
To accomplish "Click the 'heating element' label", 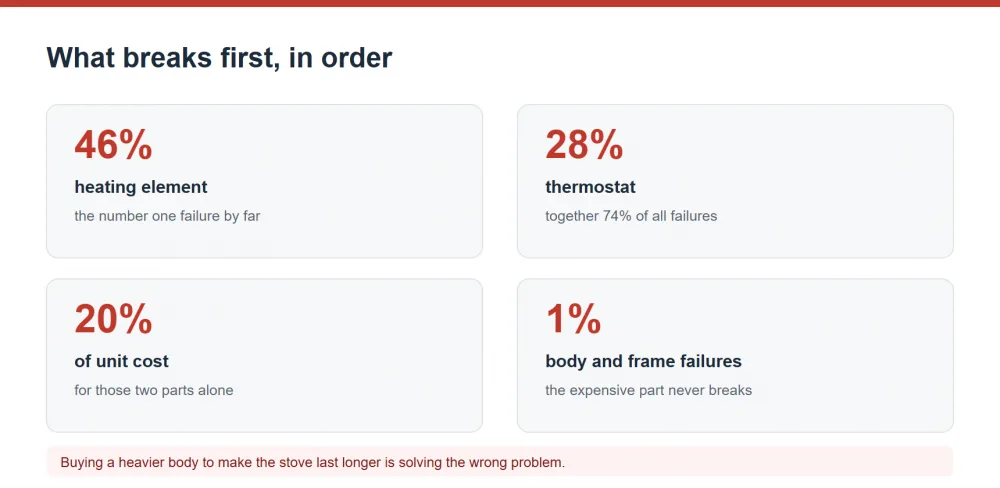I will pyautogui.click(x=141, y=187).
